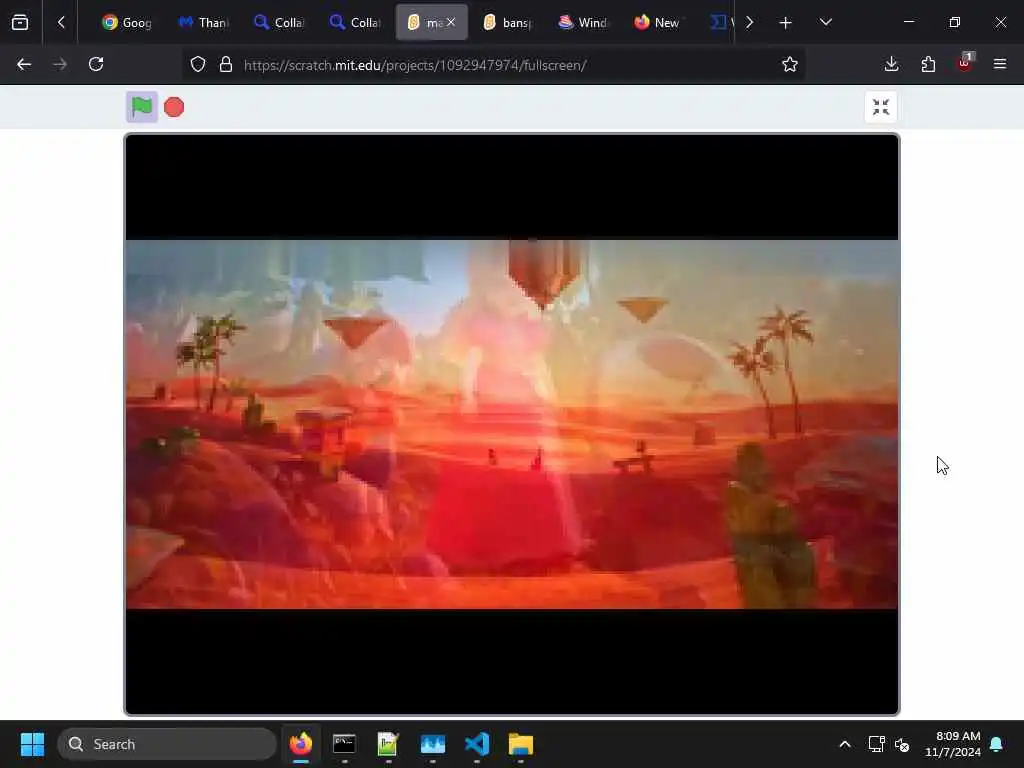The image size is (1024, 768).
Task: Open the extensions puzzle-piece menu
Action: pyautogui.click(x=928, y=64)
